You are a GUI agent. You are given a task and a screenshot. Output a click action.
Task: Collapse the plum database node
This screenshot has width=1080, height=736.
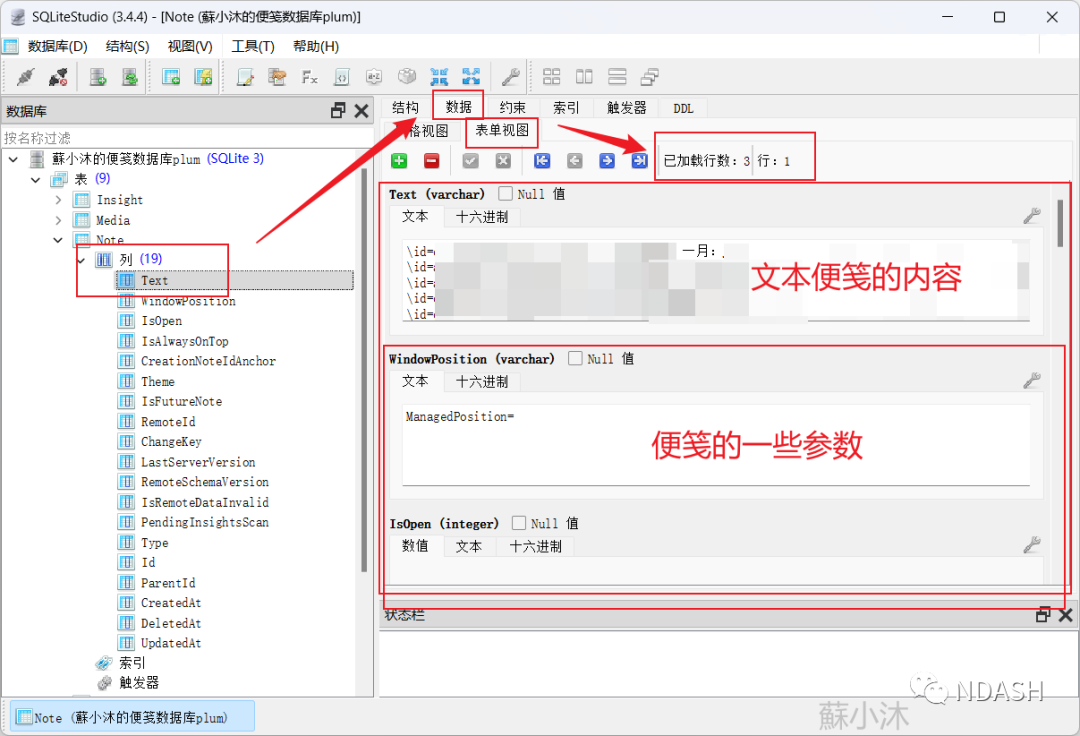(x=13, y=159)
